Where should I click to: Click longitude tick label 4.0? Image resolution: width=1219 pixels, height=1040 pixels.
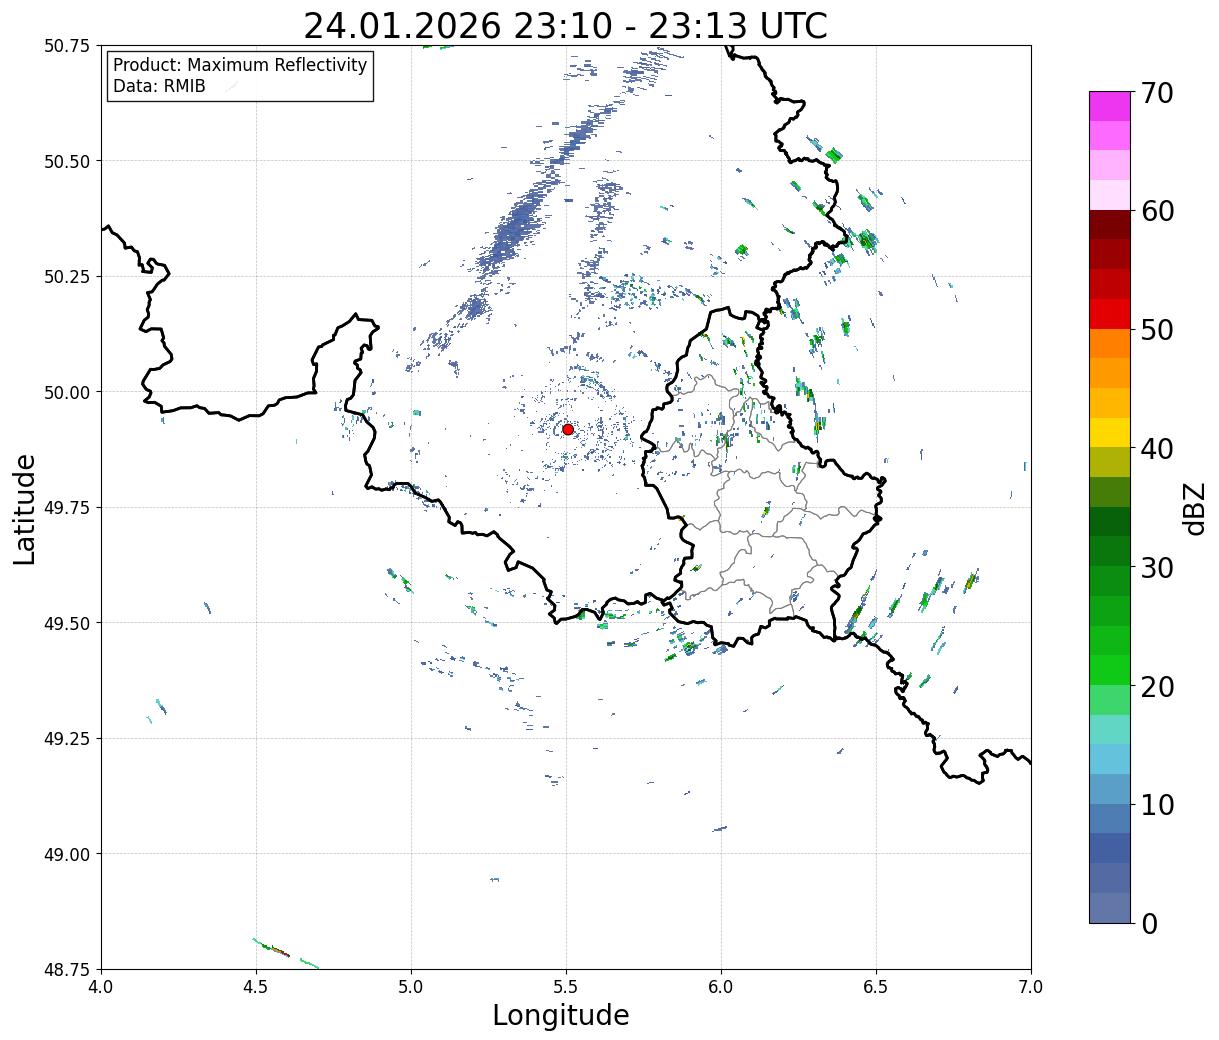point(101,987)
